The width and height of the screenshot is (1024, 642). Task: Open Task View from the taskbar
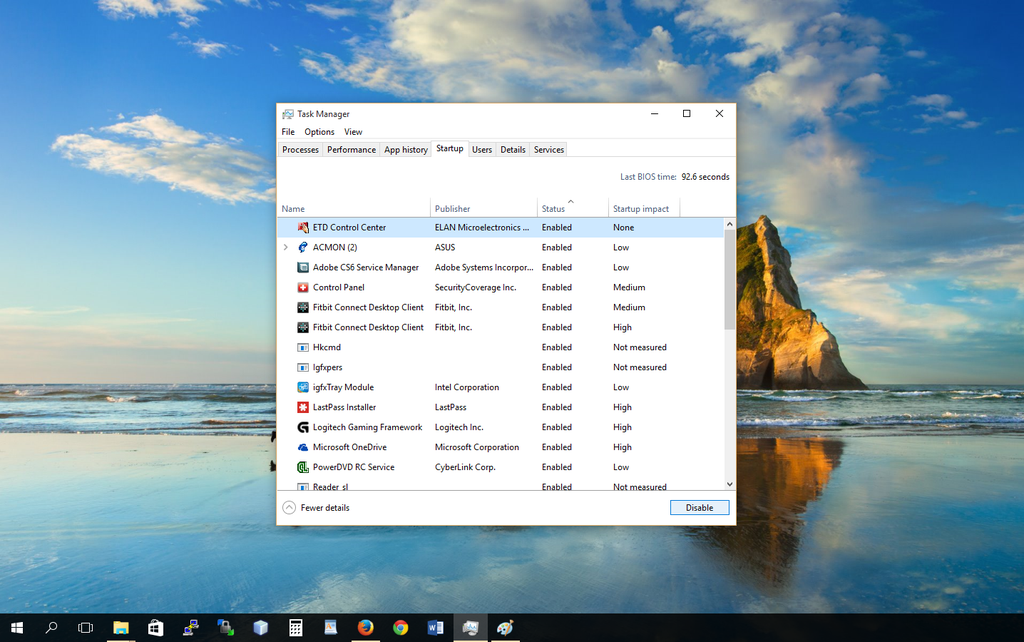pyautogui.click(x=86, y=628)
